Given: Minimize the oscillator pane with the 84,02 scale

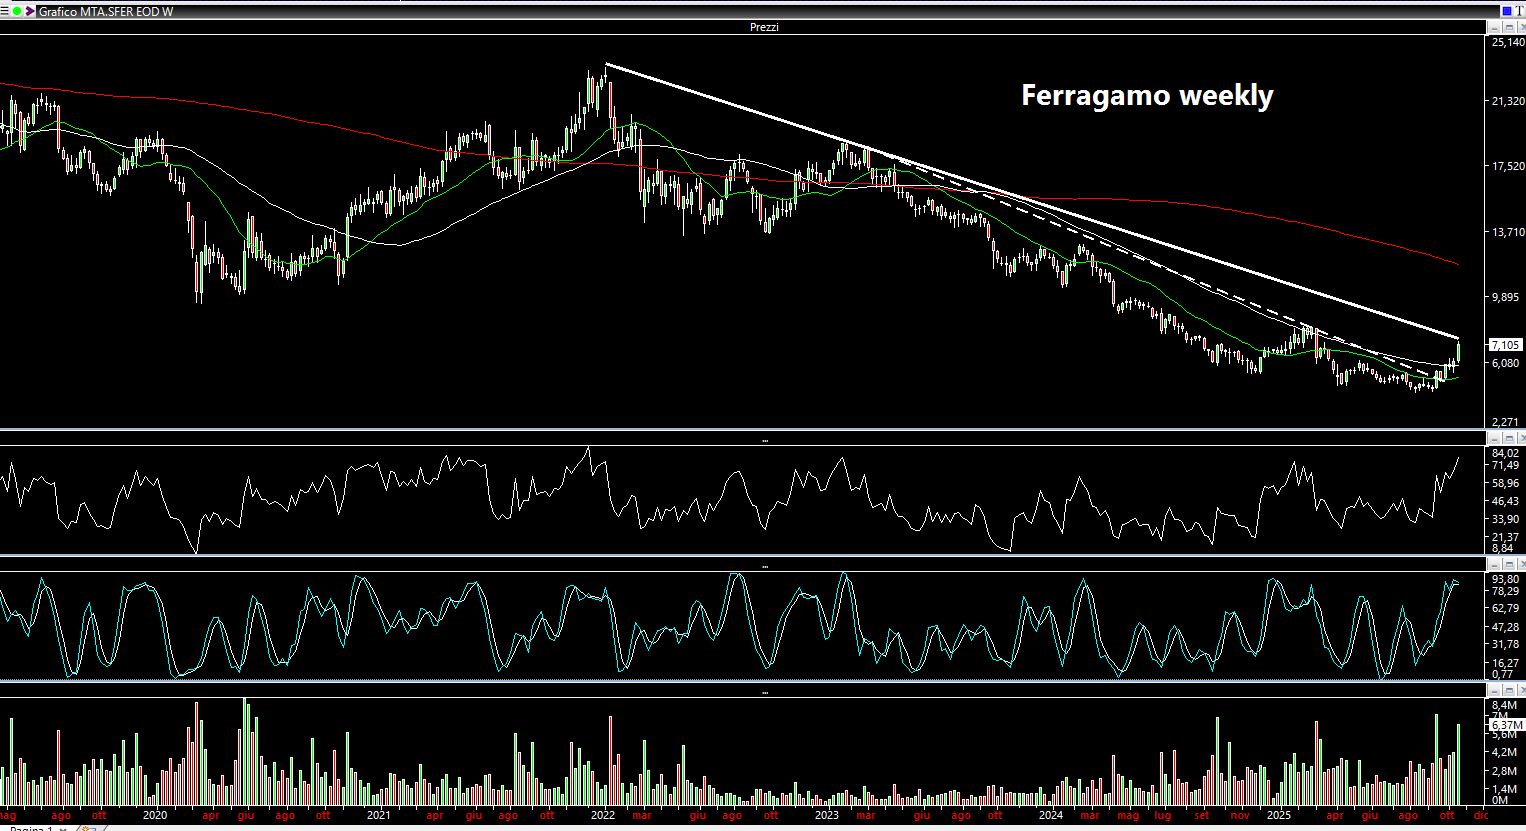Looking at the screenshot, I should point(1495,439).
